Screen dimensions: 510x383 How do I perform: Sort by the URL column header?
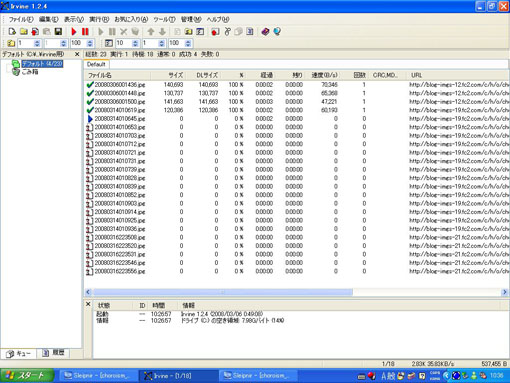(x=458, y=75)
